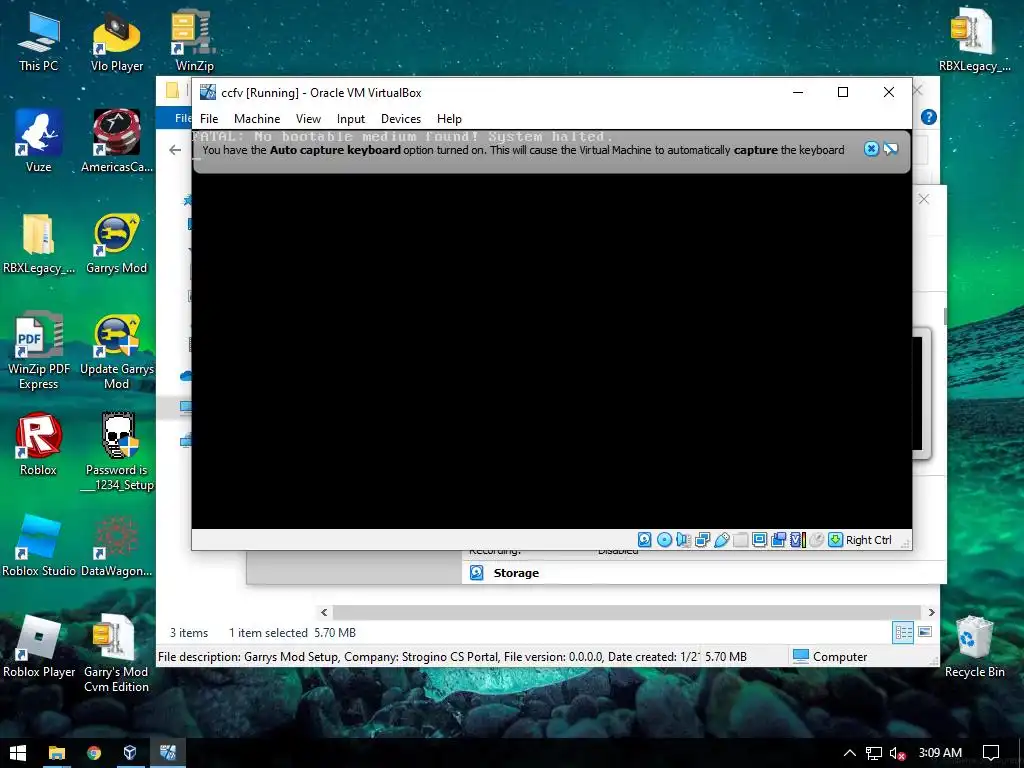Screen dimensions: 1024x768
Task: Select the Garrys Mod desktop shortcut
Action: click(x=117, y=243)
